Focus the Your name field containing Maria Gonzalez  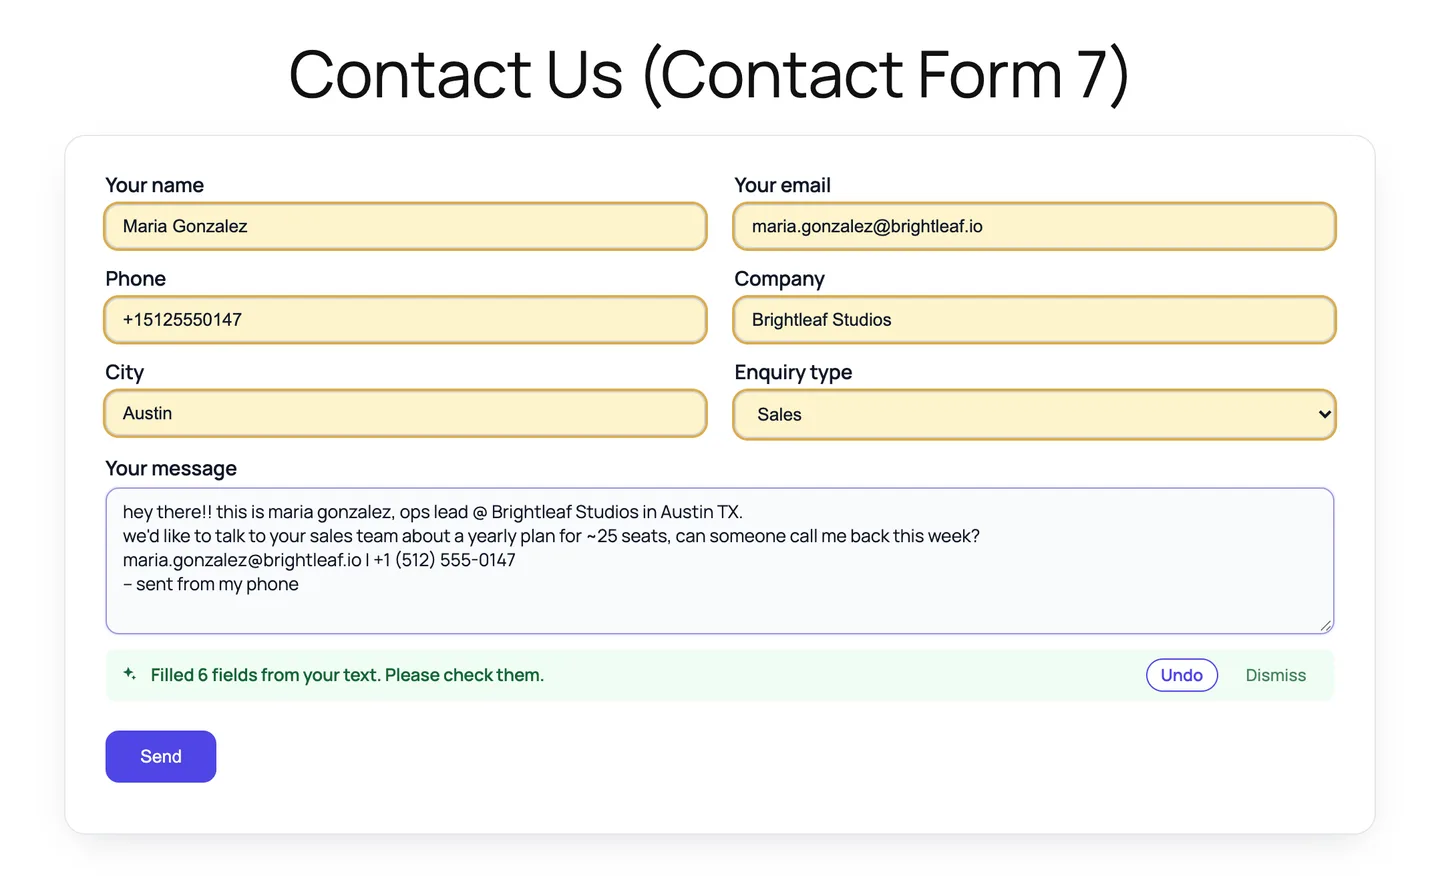(405, 226)
